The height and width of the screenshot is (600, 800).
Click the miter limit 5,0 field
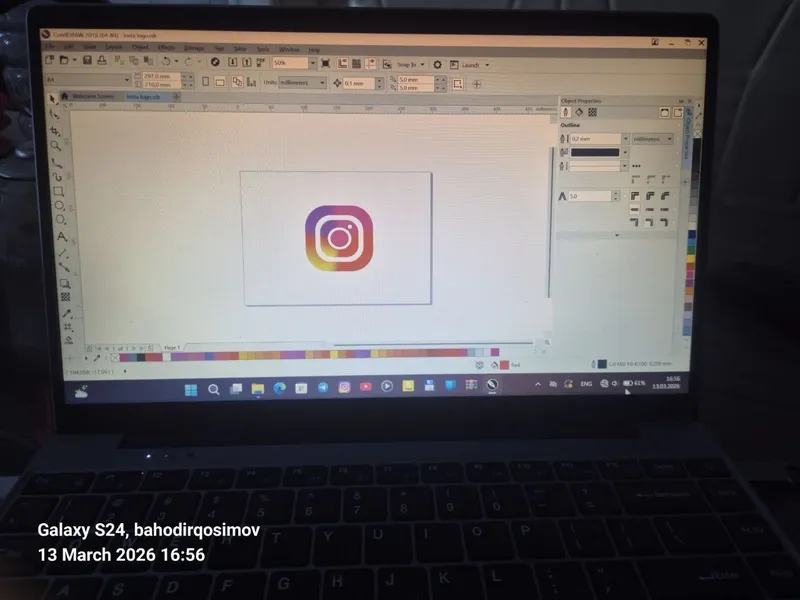pyautogui.click(x=590, y=196)
